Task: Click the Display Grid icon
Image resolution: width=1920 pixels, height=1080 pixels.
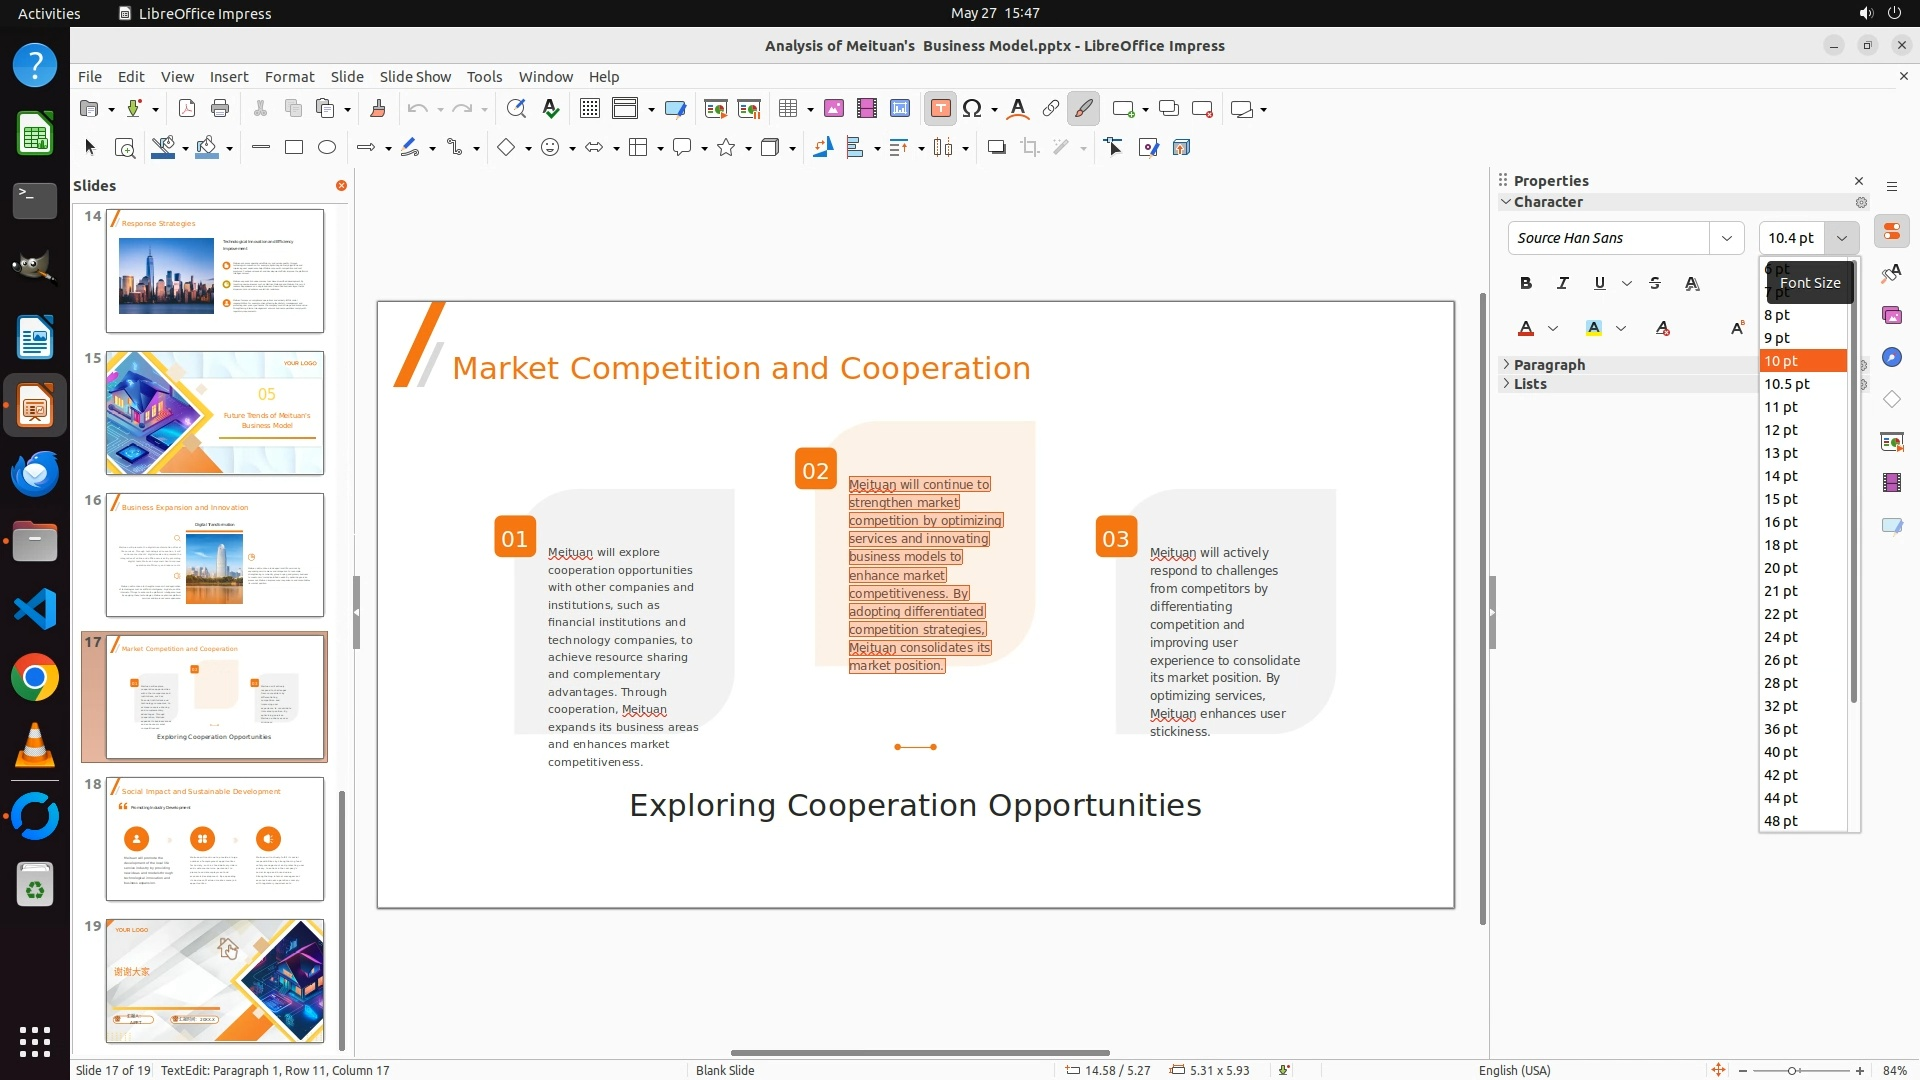Action: coord(590,109)
